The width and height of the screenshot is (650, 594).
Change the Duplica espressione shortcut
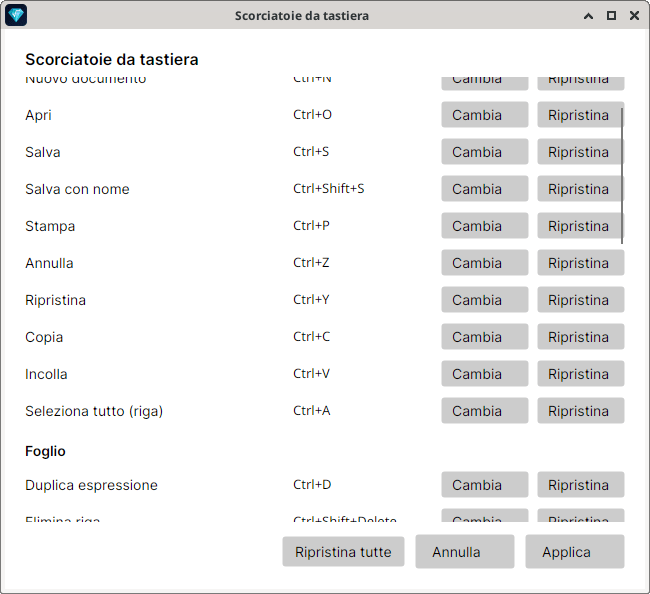(x=485, y=485)
